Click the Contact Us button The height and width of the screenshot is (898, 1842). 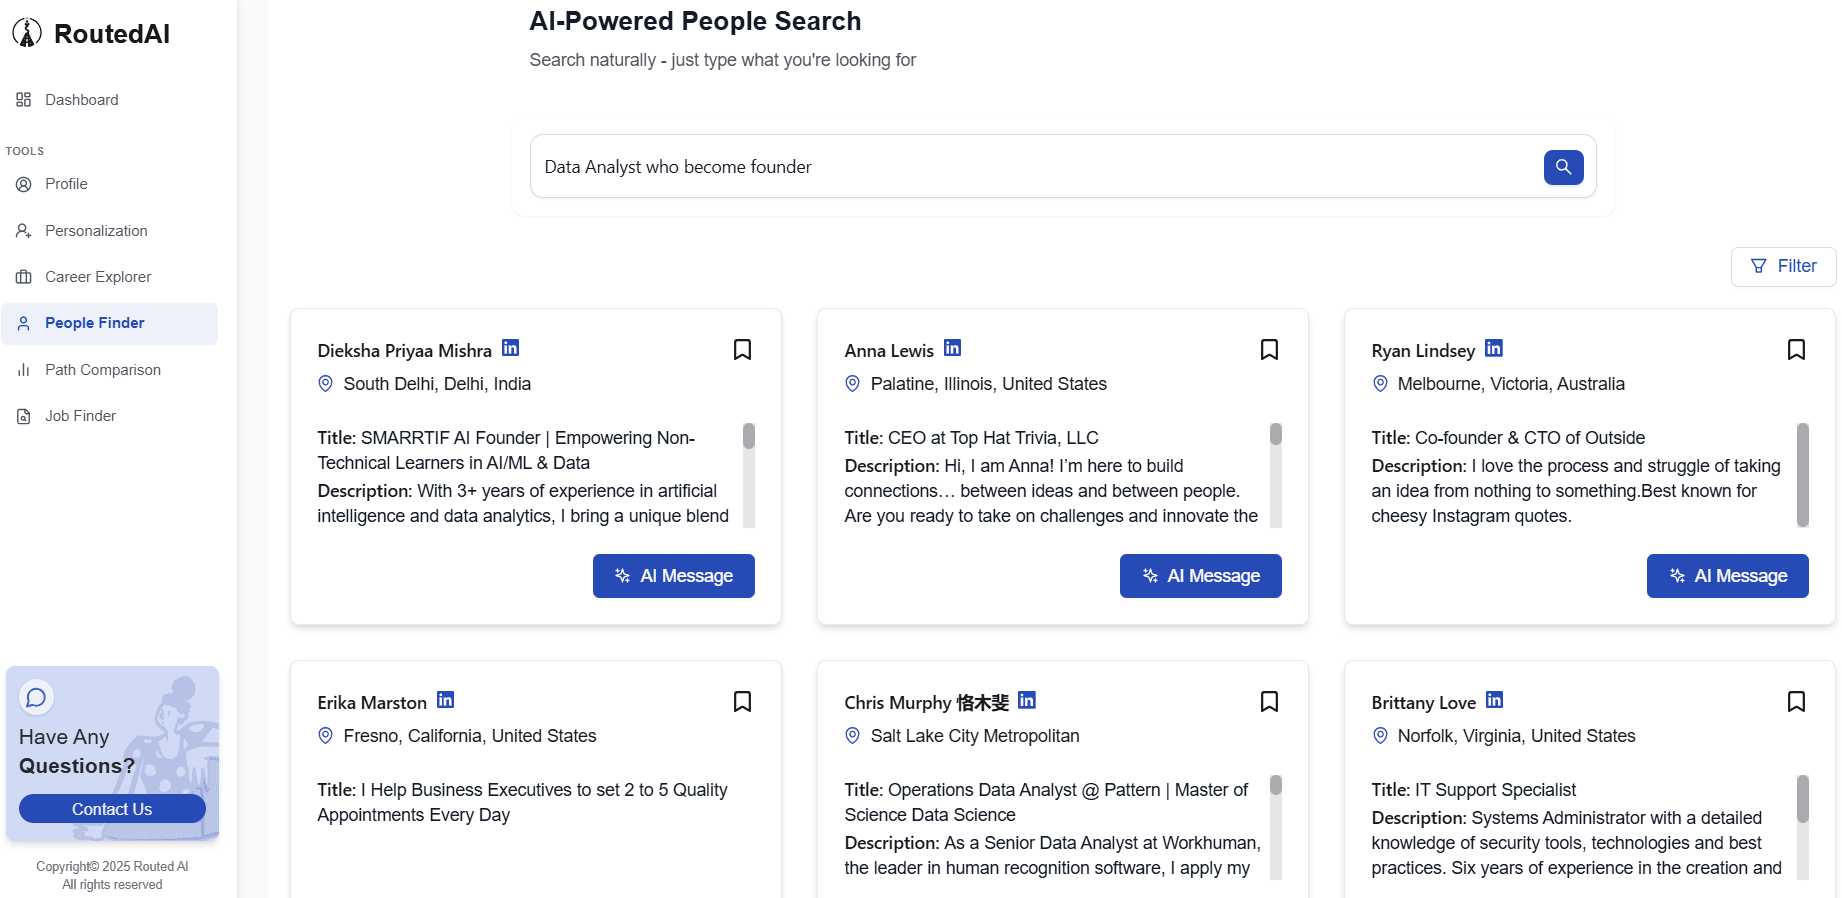click(111, 809)
